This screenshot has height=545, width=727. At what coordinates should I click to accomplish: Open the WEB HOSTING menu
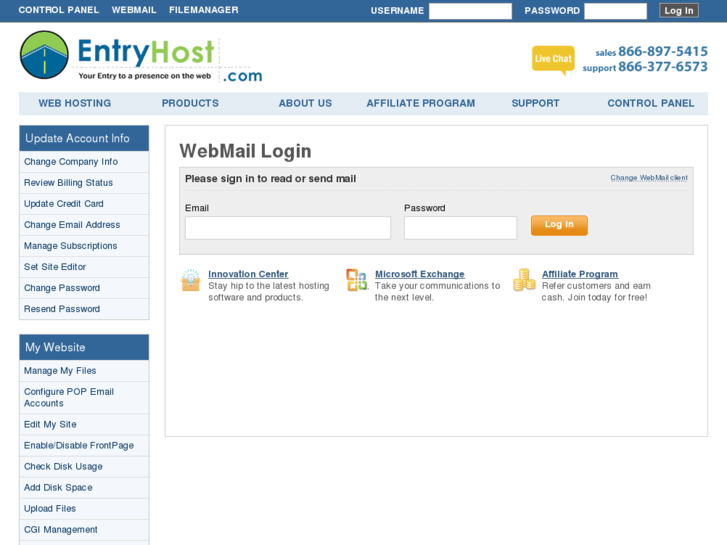pos(75,103)
